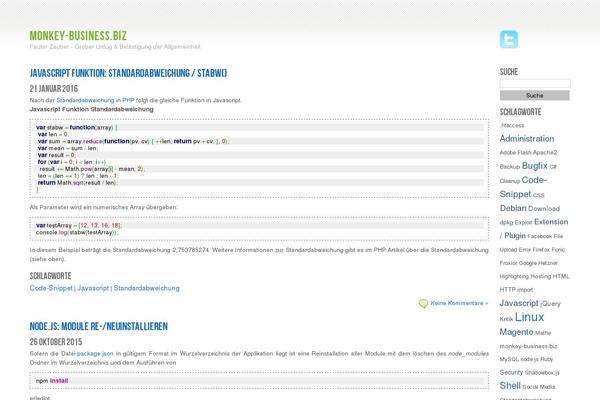The image size is (600, 400).
Task: Open the Security tag in the tag cloud
Action: pos(511,372)
